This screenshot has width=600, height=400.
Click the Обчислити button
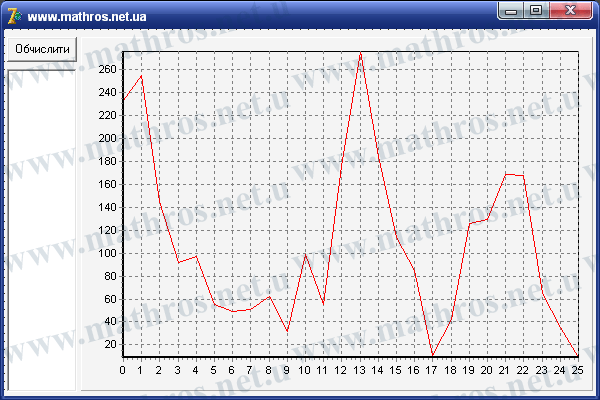(42, 49)
